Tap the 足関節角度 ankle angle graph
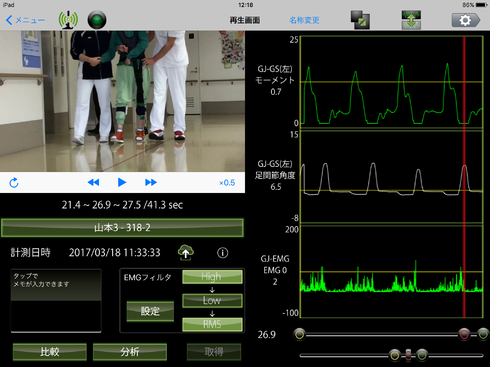Viewport: 490px width, 367px height. pos(391,176)
